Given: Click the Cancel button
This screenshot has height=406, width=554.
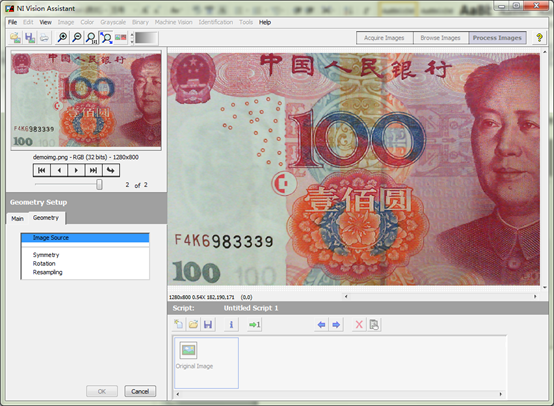Looking at the screenshot, I should (140, 391).
